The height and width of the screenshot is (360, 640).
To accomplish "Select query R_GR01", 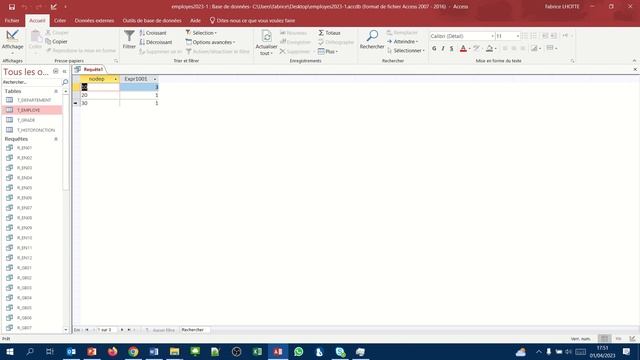I will pyautogui.click(x=24, y=268).
